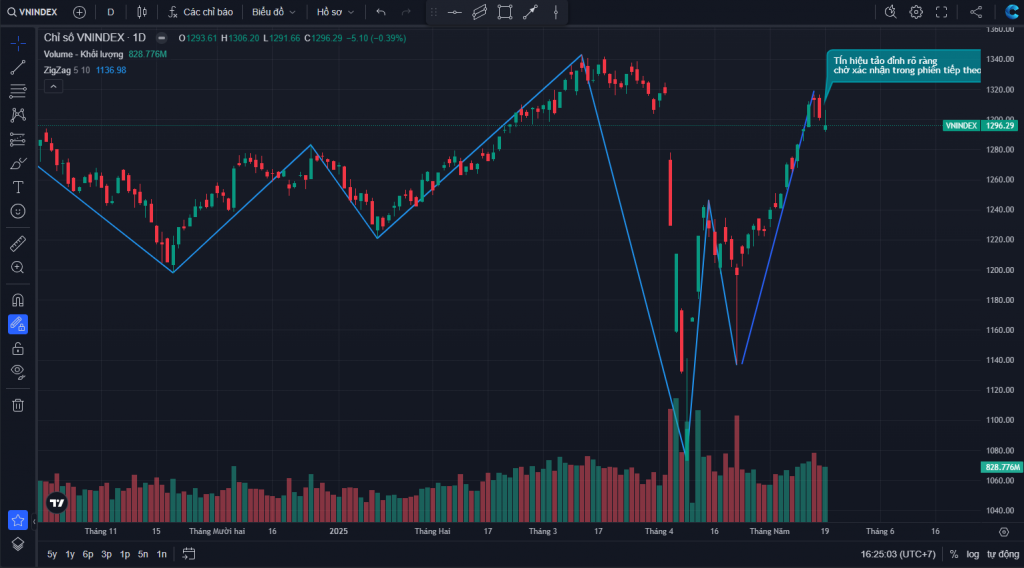Click the 16:25:03 (UTC+7) timezone clock
This screenshot has width=1024, height=568.
click(x=898, y=554)
